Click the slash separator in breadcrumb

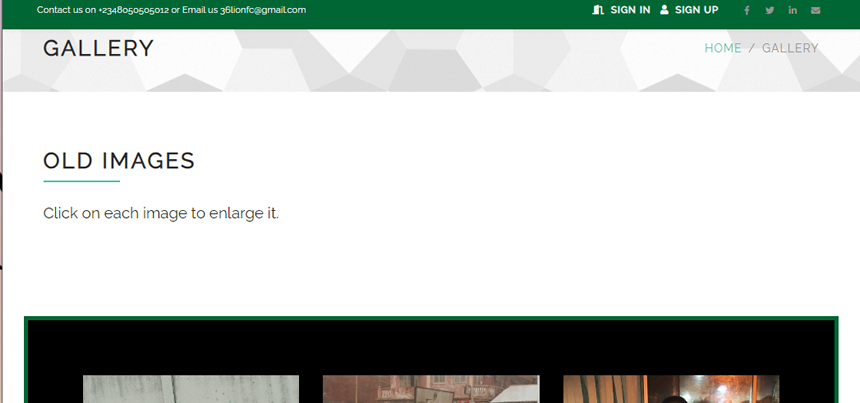tap(752, 48)
